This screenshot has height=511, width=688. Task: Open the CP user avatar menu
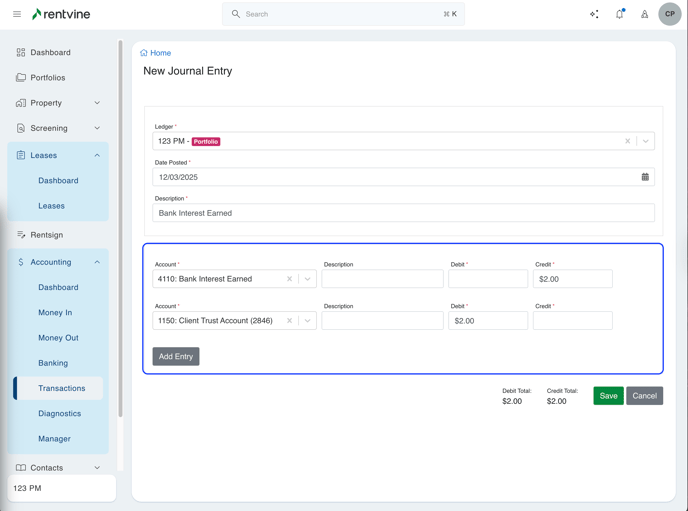click(x=669, y=14)
